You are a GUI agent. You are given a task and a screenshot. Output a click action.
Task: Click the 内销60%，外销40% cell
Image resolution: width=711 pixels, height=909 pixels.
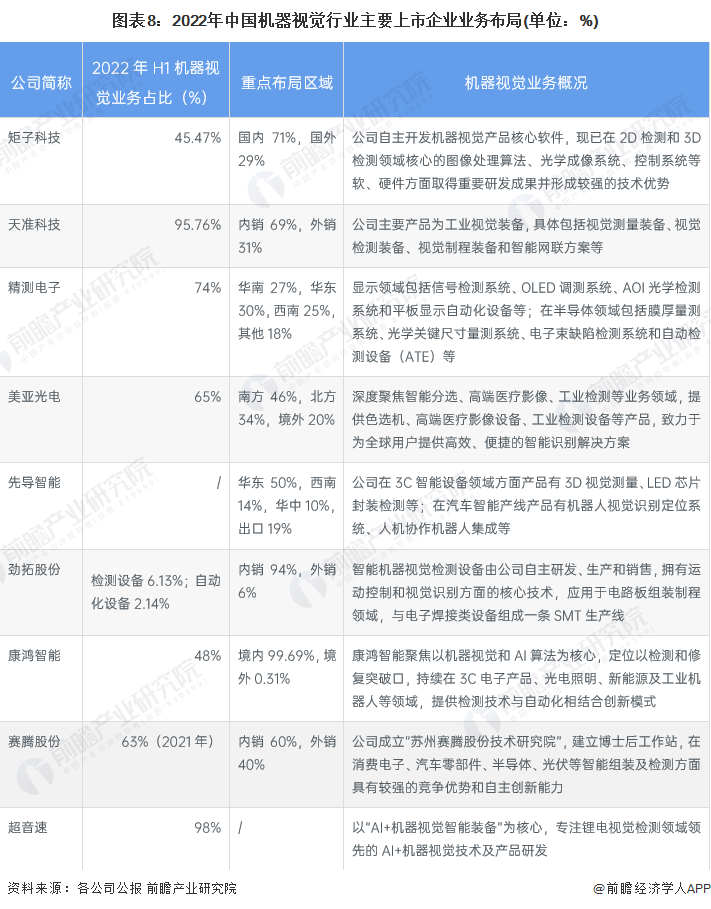pos(286,753)
